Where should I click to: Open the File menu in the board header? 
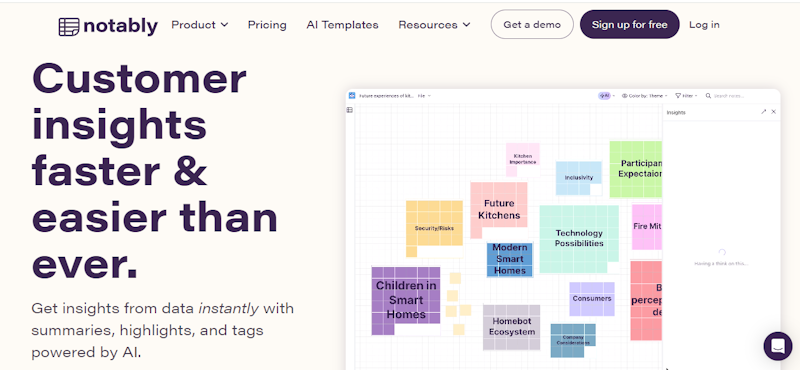click(424, 95)
